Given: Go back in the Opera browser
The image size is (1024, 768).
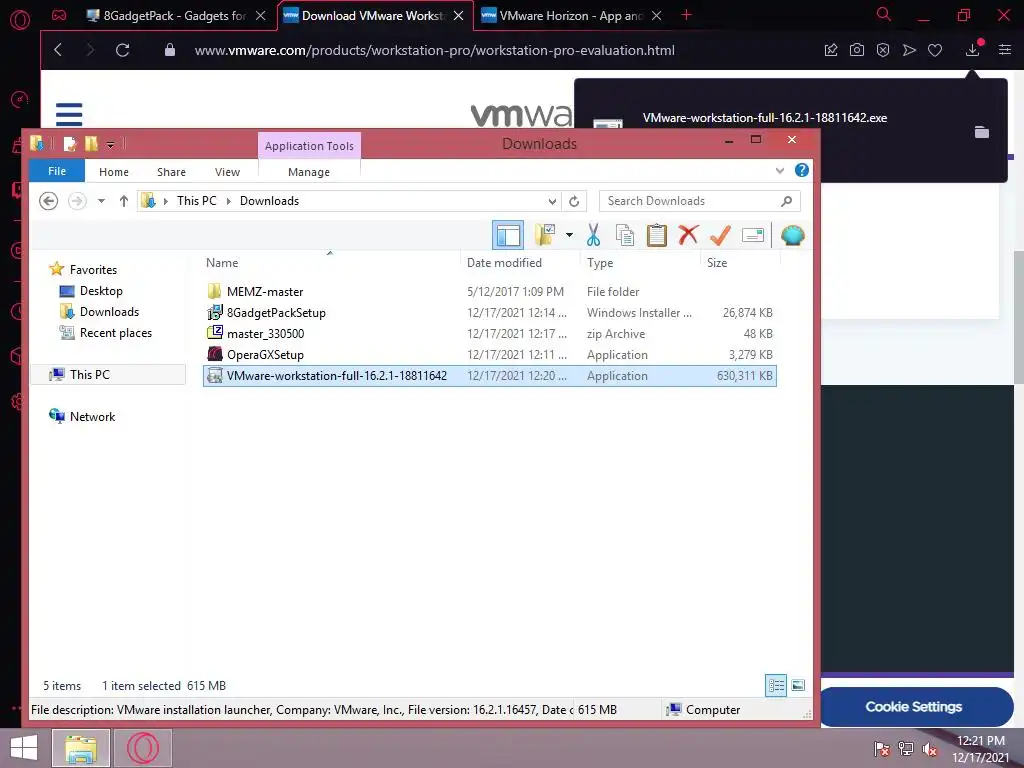Looking at the screenshot, I should click(58, 50).
